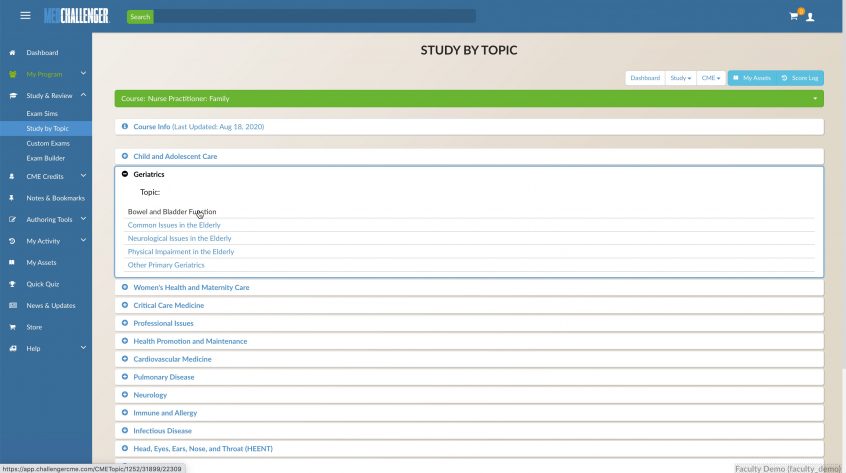Open Physical Impairment in the Elderly topic
Image resolution: width=846 pixels, height=473 pixels.
click(x=181, y=251)
